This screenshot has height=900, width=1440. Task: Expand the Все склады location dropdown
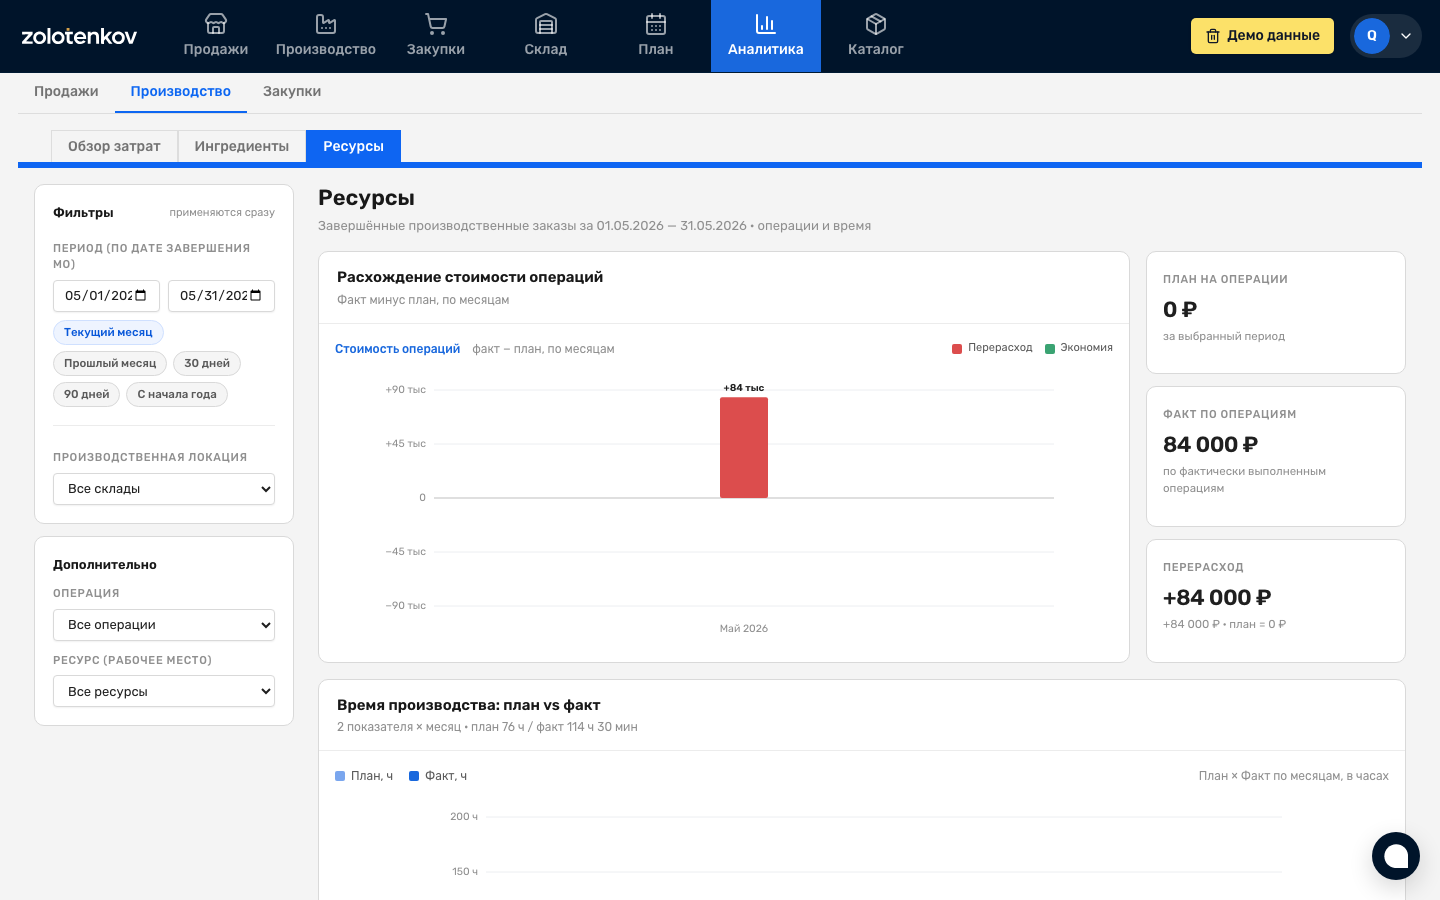(x=164, y=489)
